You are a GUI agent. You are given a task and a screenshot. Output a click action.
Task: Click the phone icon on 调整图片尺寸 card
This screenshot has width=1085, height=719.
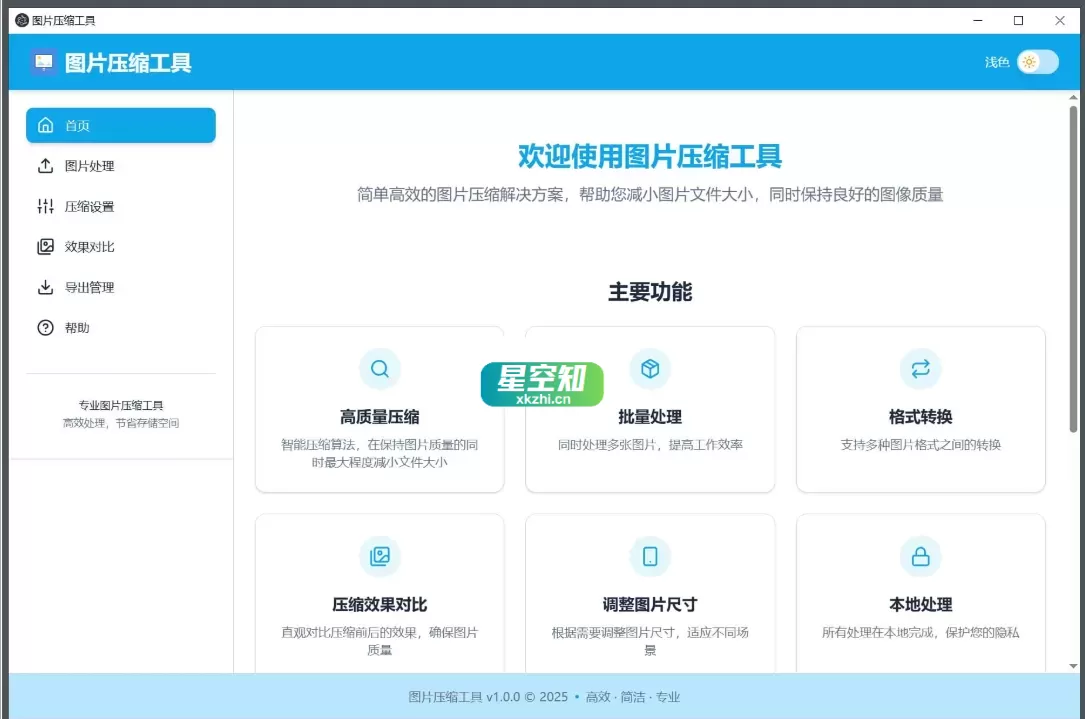tap(650, 556)
